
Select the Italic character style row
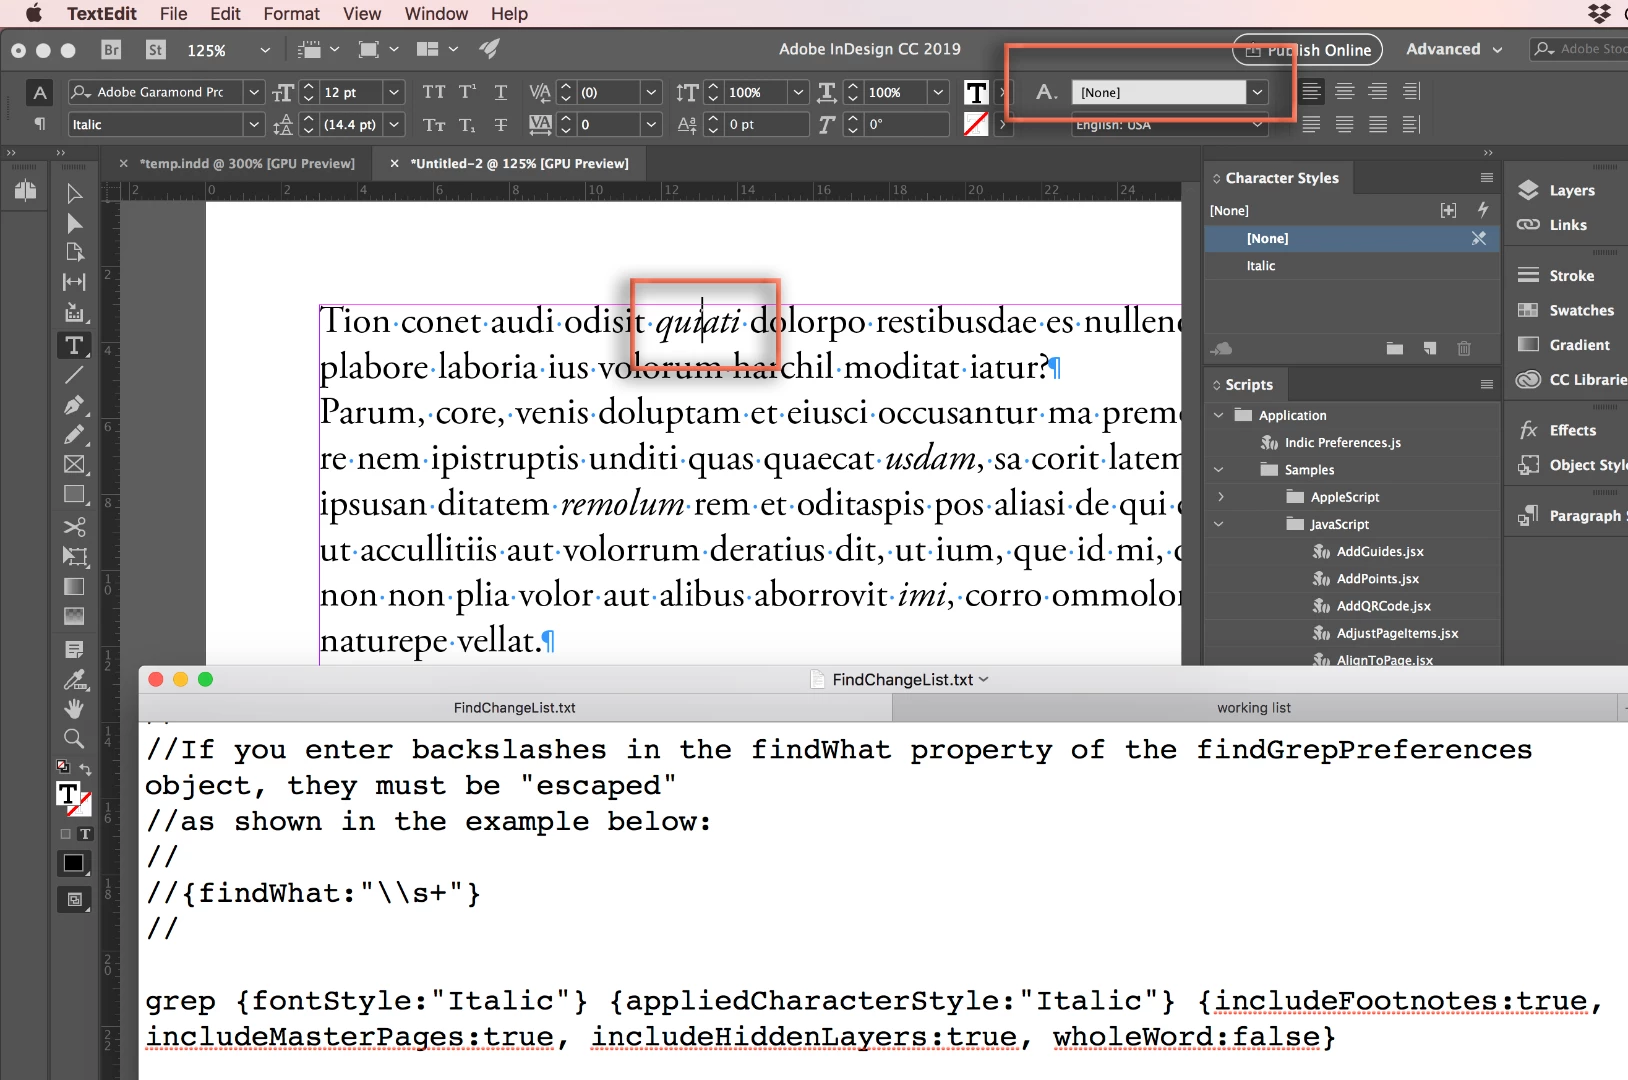tap(1351, 266)
